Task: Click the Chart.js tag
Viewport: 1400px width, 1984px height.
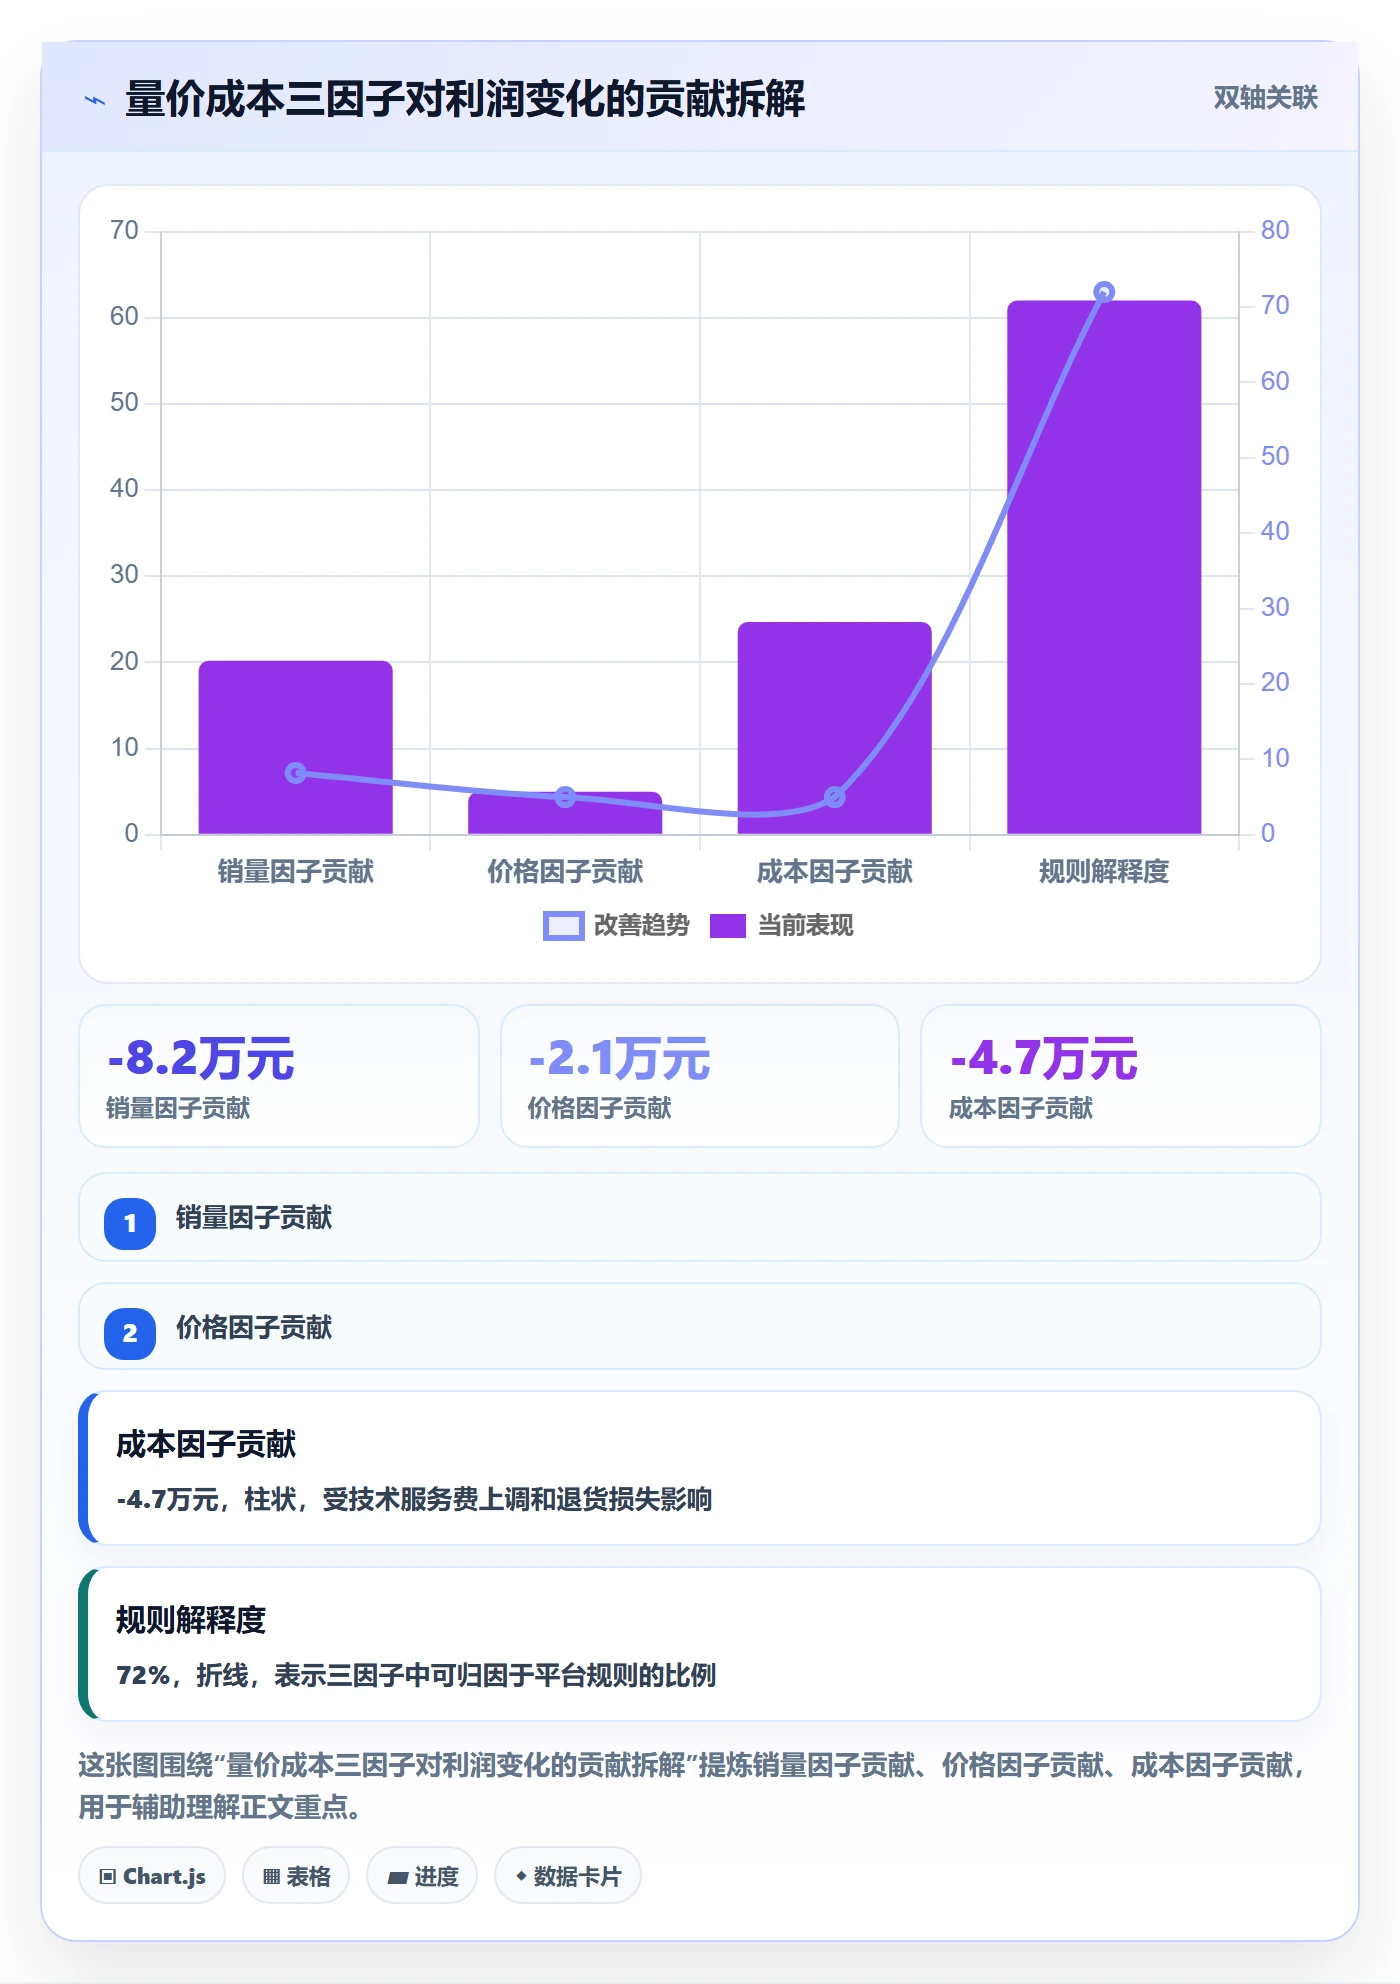Action: (152, 1876)
